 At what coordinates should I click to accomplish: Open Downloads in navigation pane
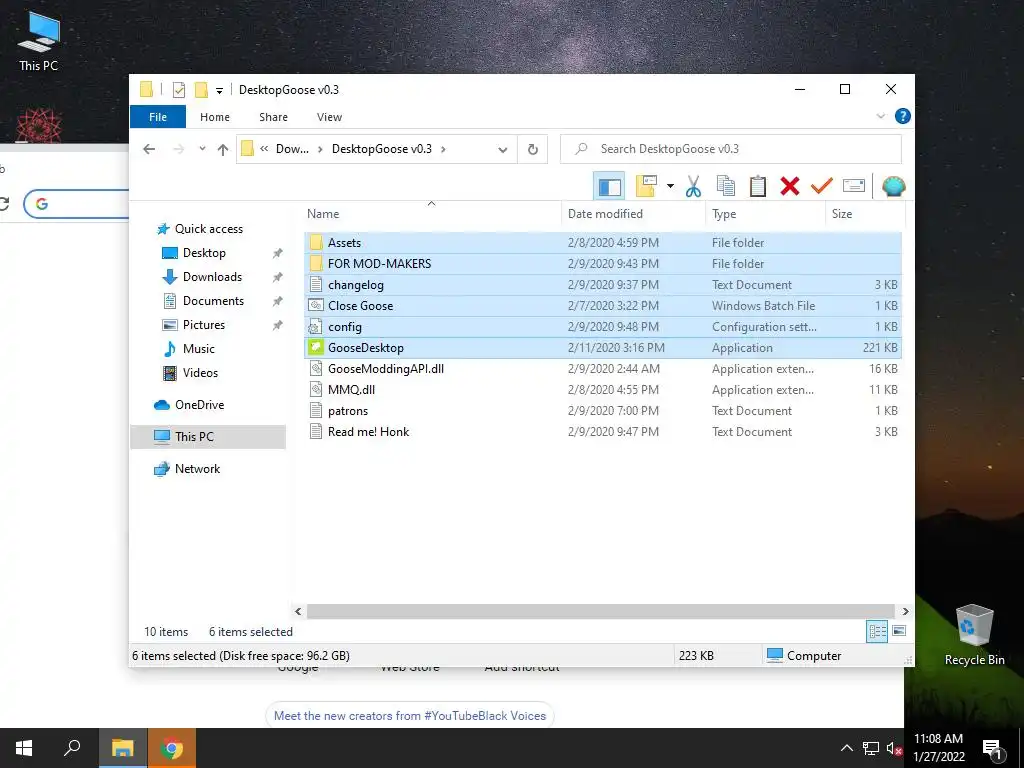[212, 277]
